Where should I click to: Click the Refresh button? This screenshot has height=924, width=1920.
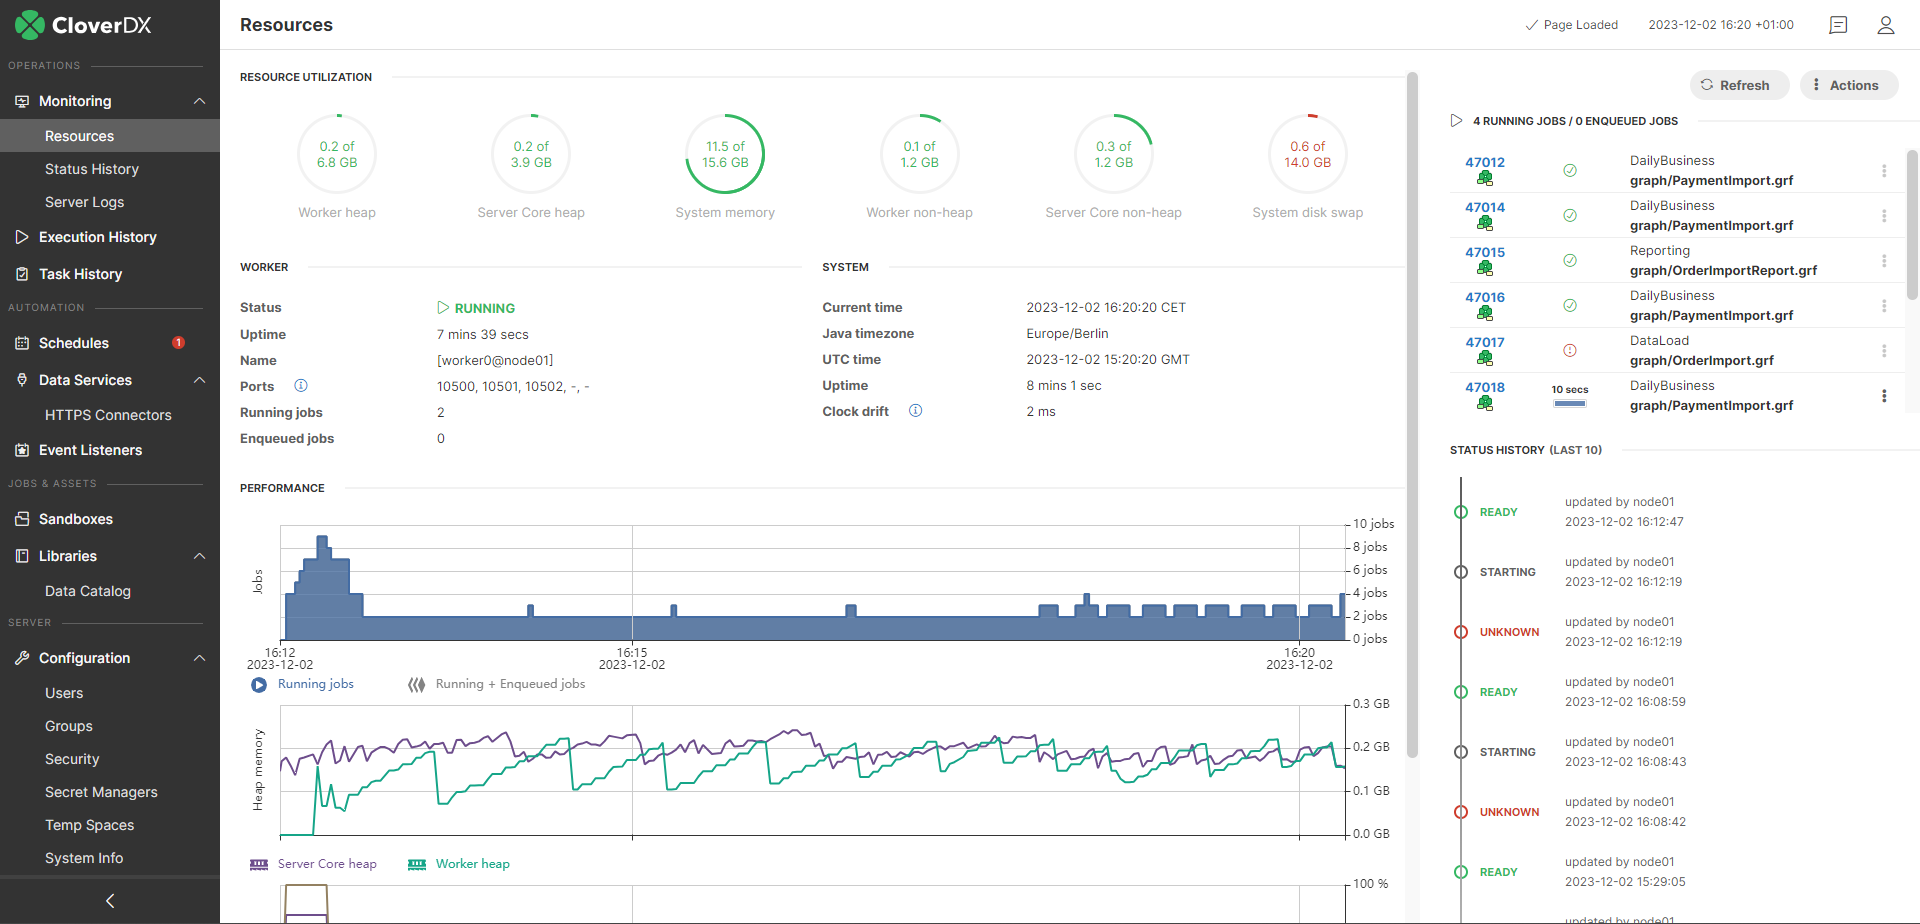(1739, 85)
